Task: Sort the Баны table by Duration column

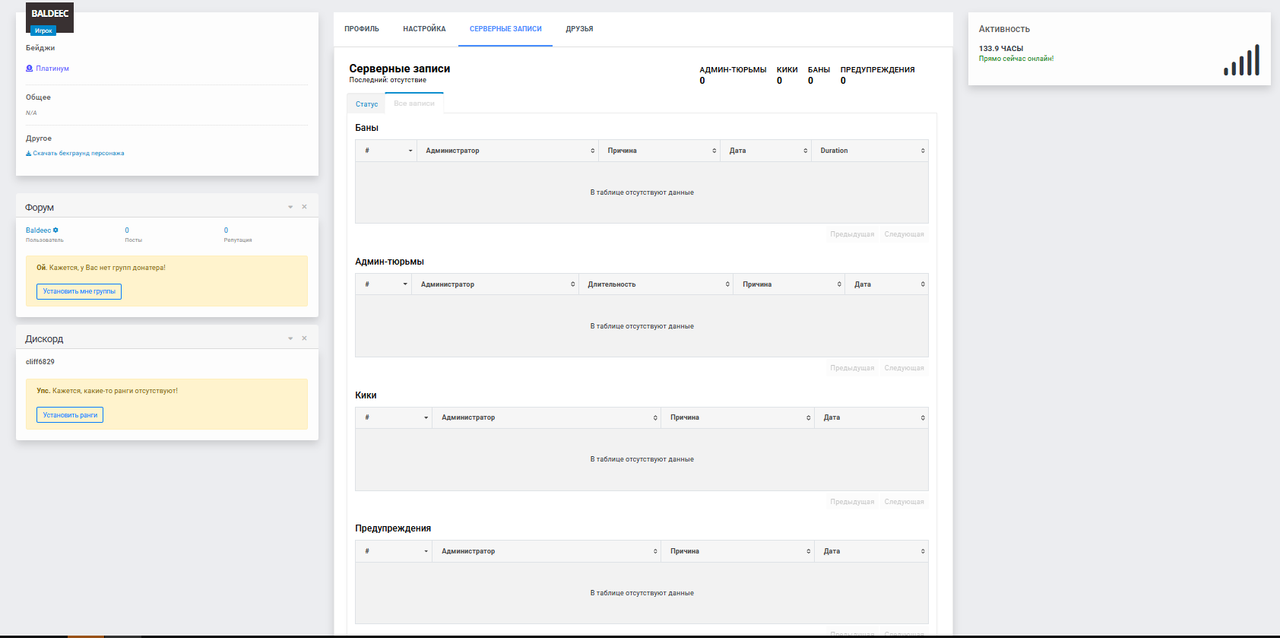Action: (x=869, y=151)
